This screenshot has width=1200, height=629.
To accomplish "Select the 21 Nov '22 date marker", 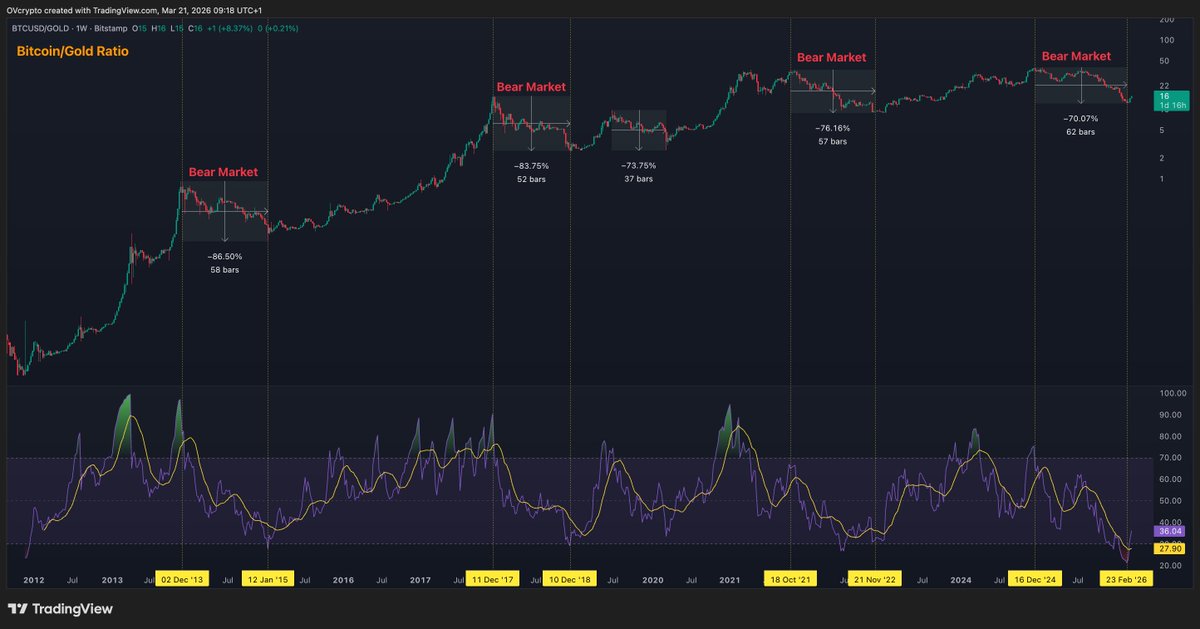I will [873, 578].
